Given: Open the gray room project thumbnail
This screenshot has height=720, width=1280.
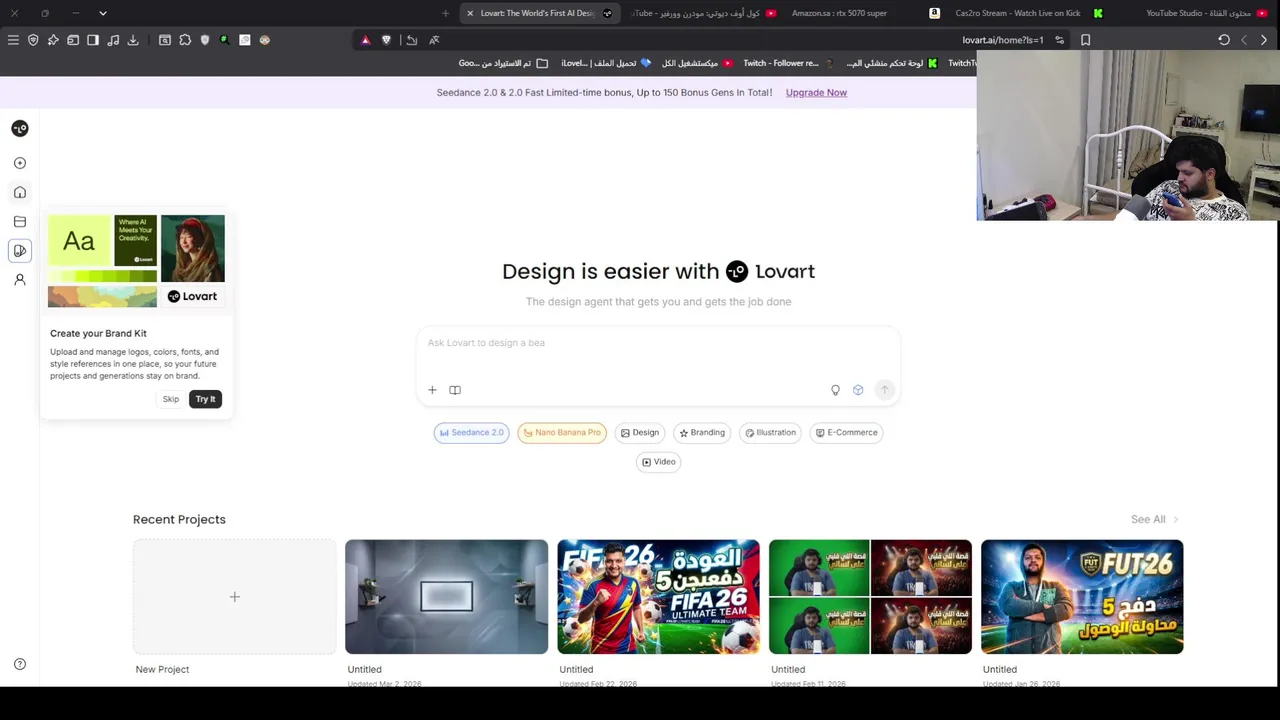Looking at the screenshot, I should click(446, 597).
